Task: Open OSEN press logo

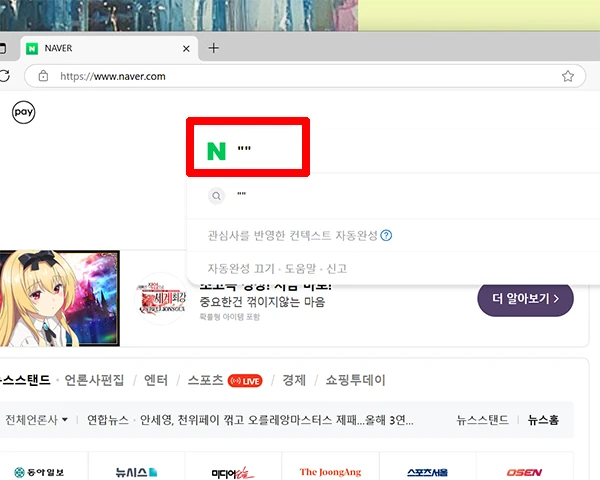Action: pos(524,472)
